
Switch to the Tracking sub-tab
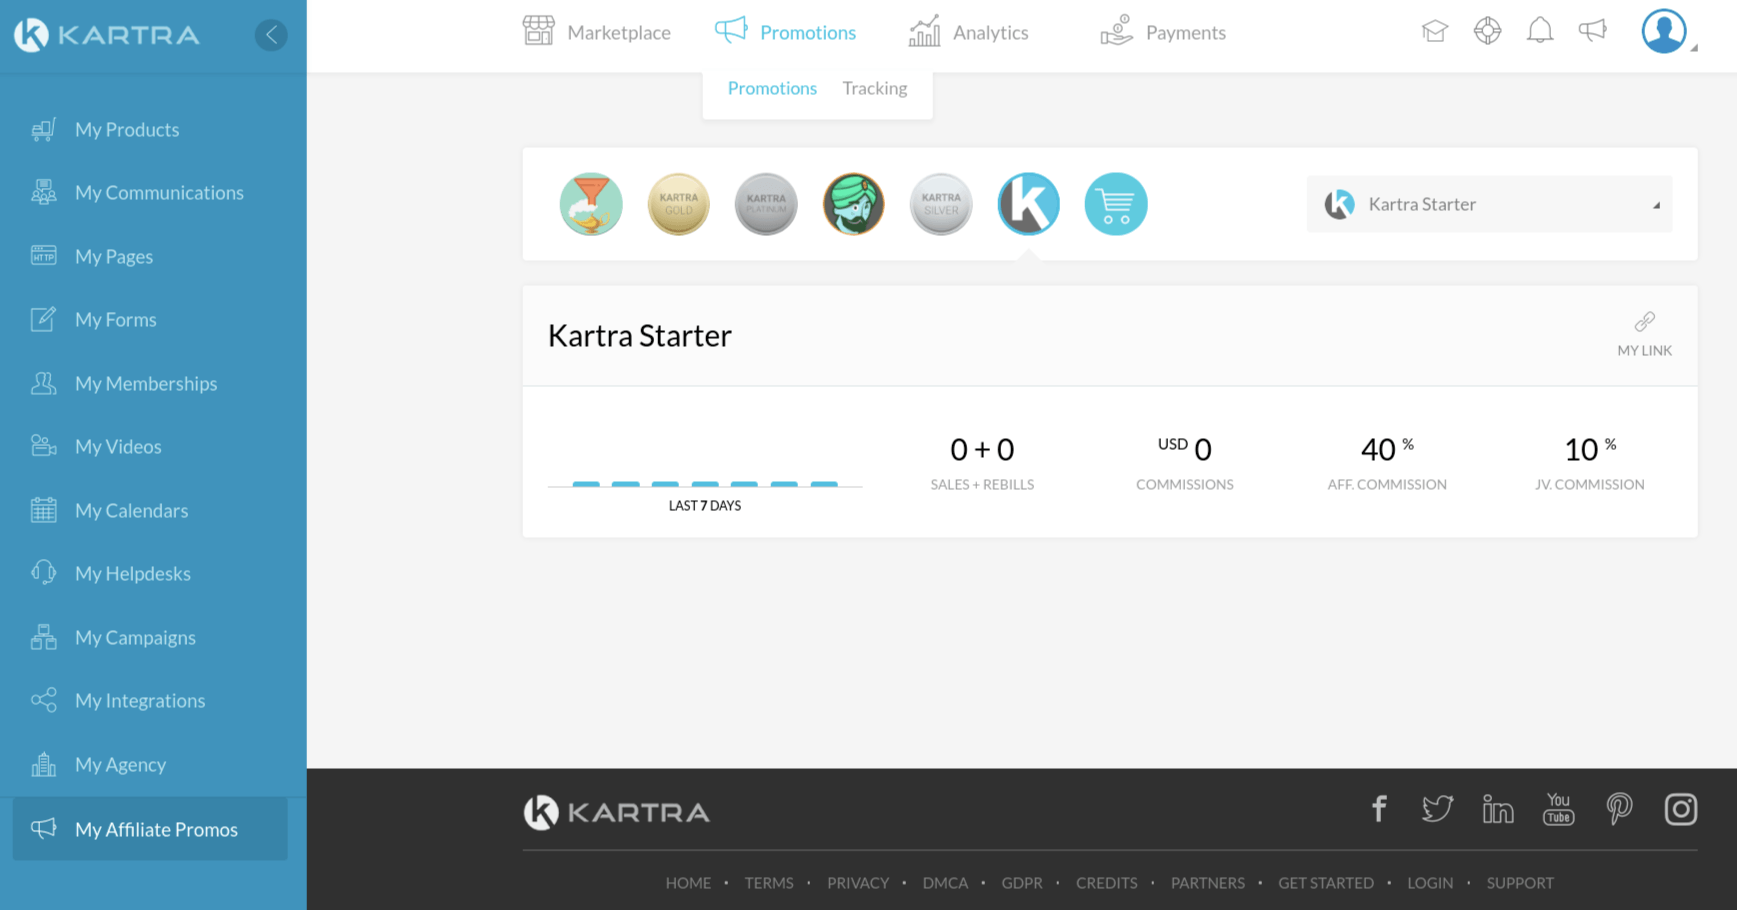point(875,88)
